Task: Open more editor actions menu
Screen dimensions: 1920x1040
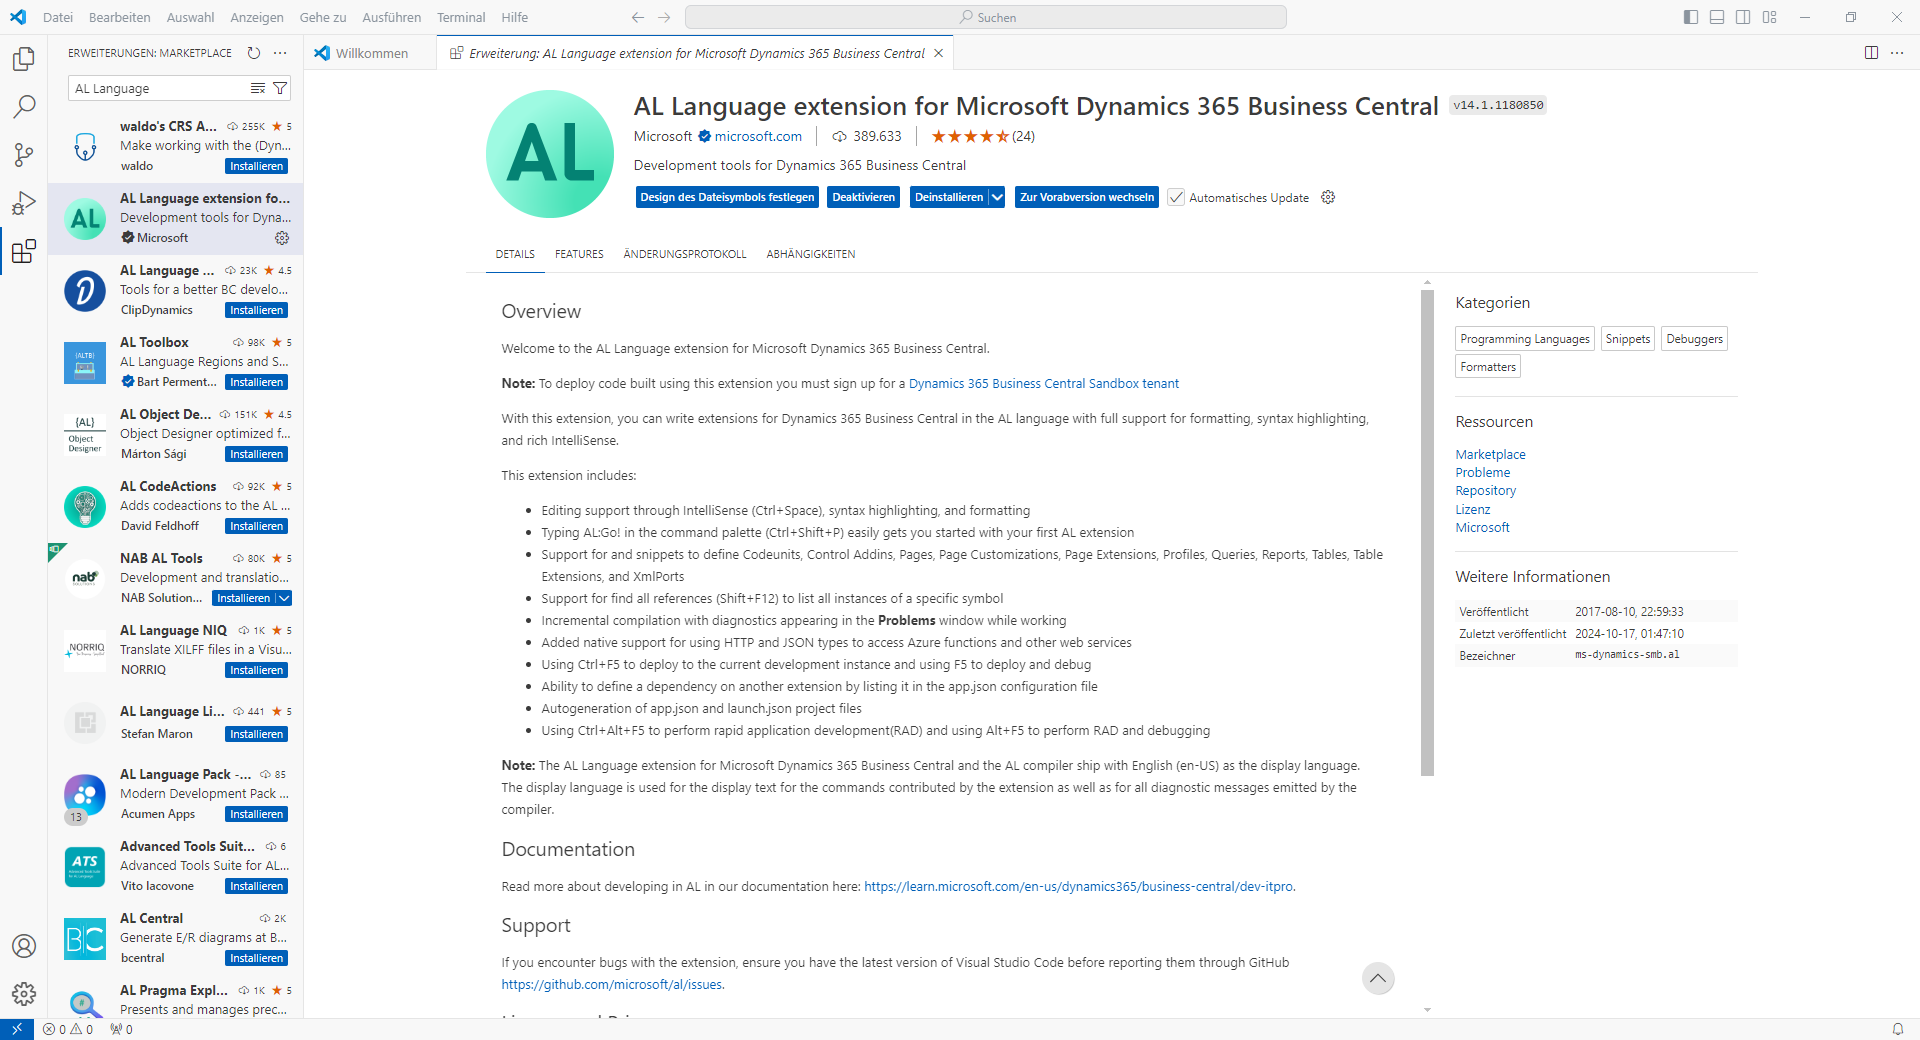Action: coord(1897,53)
